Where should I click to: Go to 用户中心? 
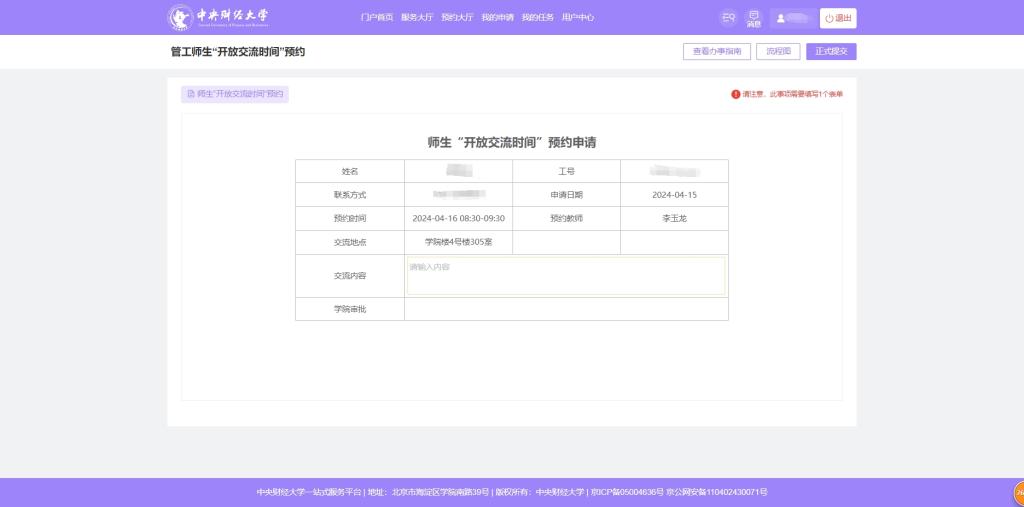(578, 18)
